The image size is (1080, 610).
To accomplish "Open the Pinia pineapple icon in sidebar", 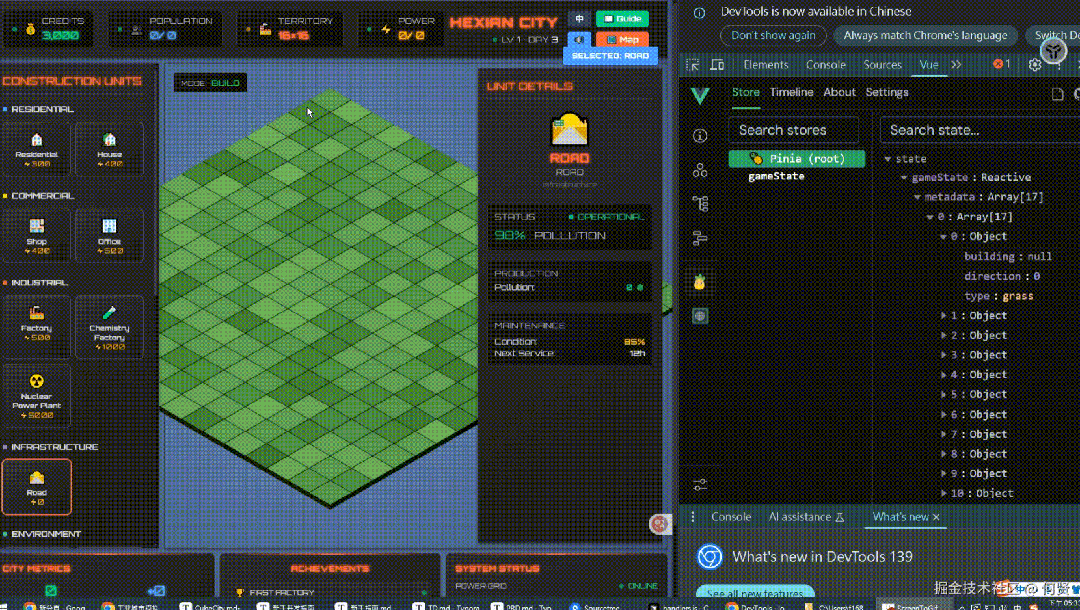I will 700,282.
